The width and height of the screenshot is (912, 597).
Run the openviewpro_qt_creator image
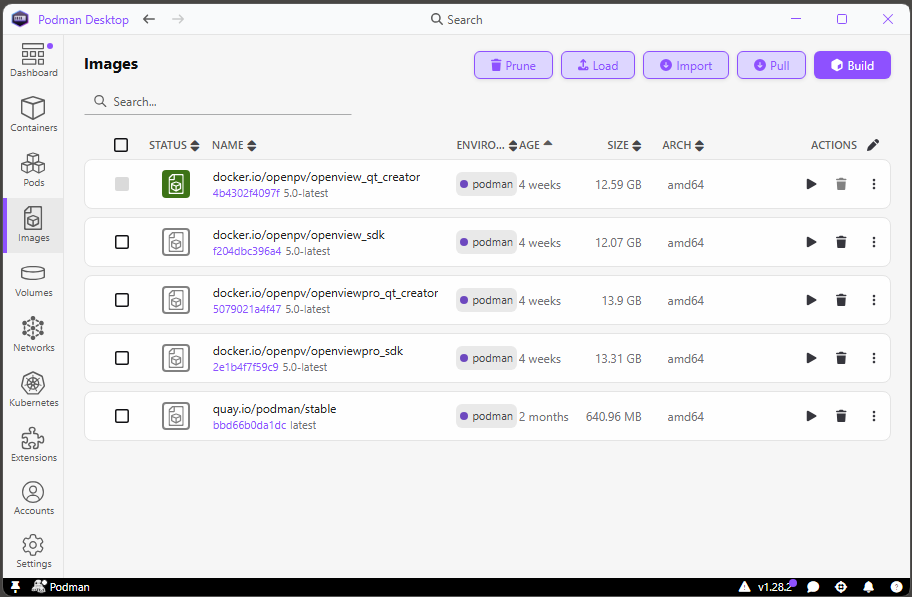(x=811, y=300)
